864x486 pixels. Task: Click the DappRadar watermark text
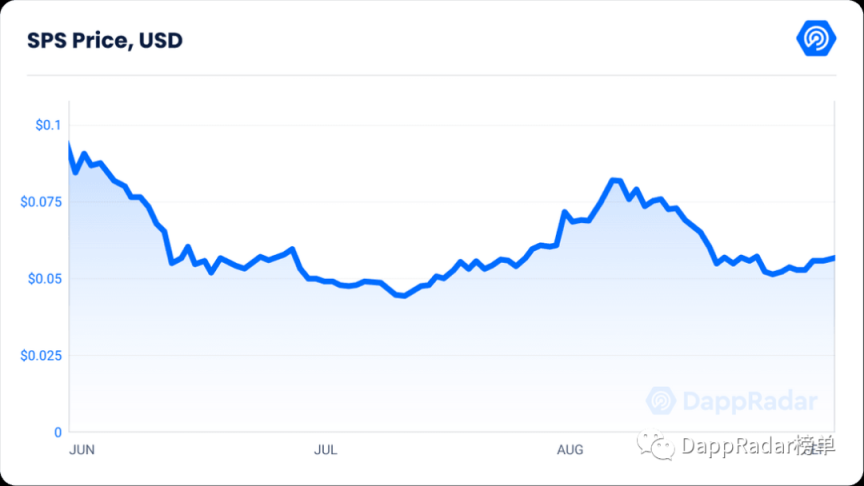click(750, 401)
